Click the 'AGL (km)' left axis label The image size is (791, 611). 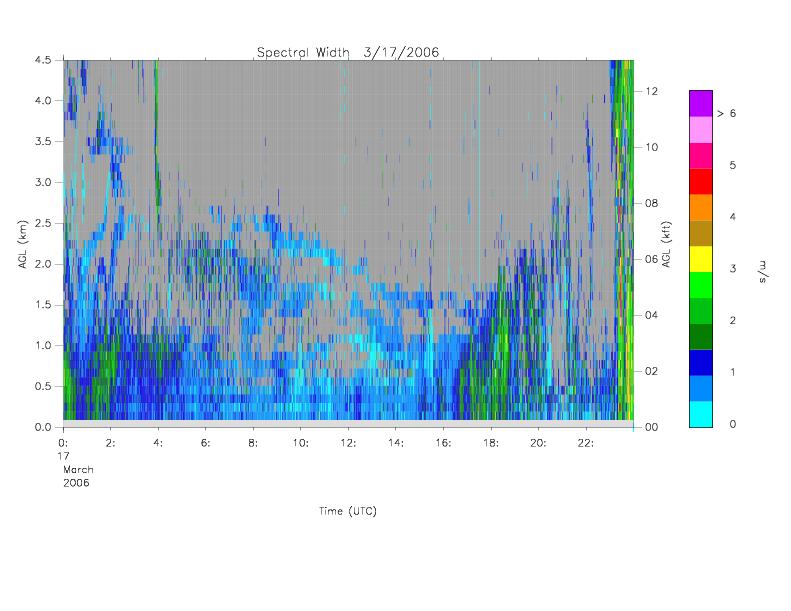pyautogui.click(x=23, y=244)
